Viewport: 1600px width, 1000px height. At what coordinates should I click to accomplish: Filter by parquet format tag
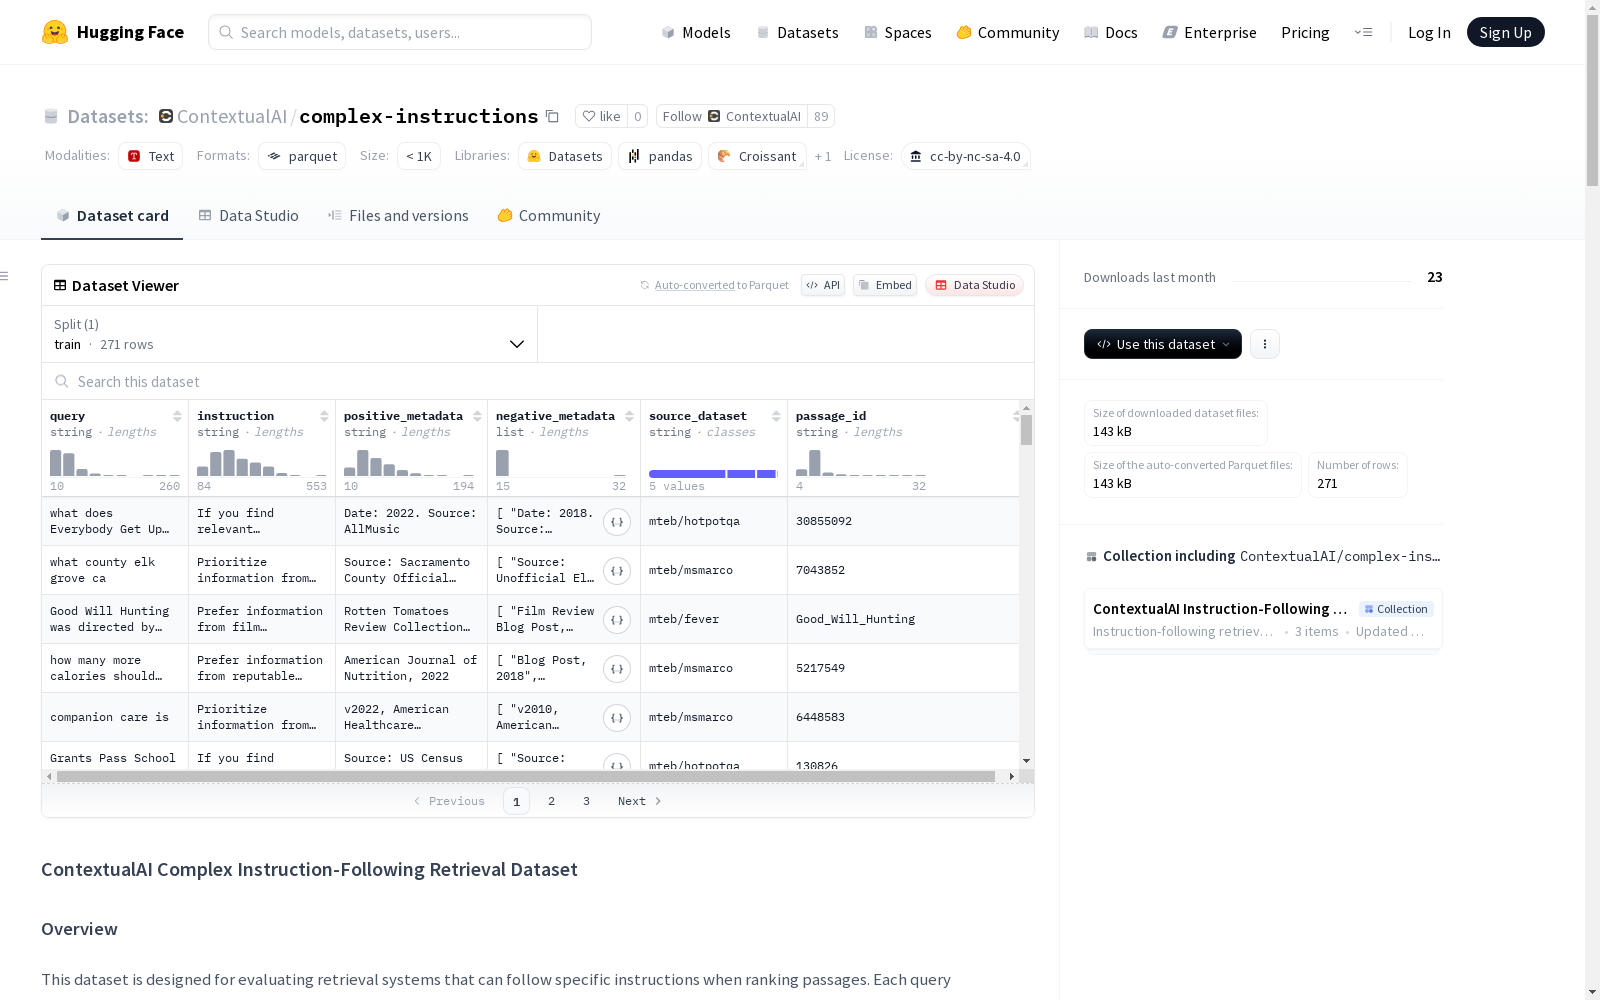(302, 156)
